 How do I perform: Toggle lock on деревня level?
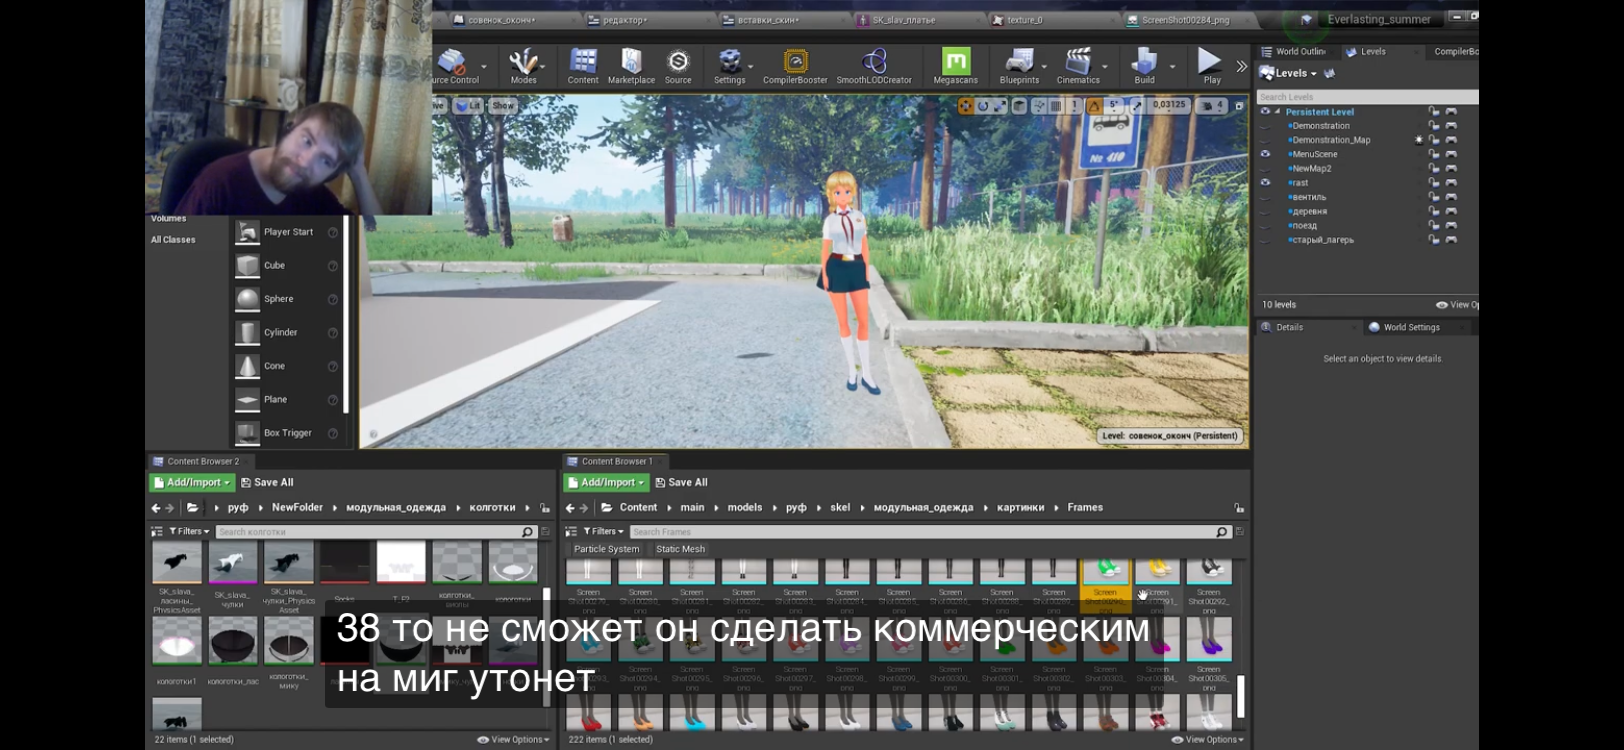(x=1434, y=211)
